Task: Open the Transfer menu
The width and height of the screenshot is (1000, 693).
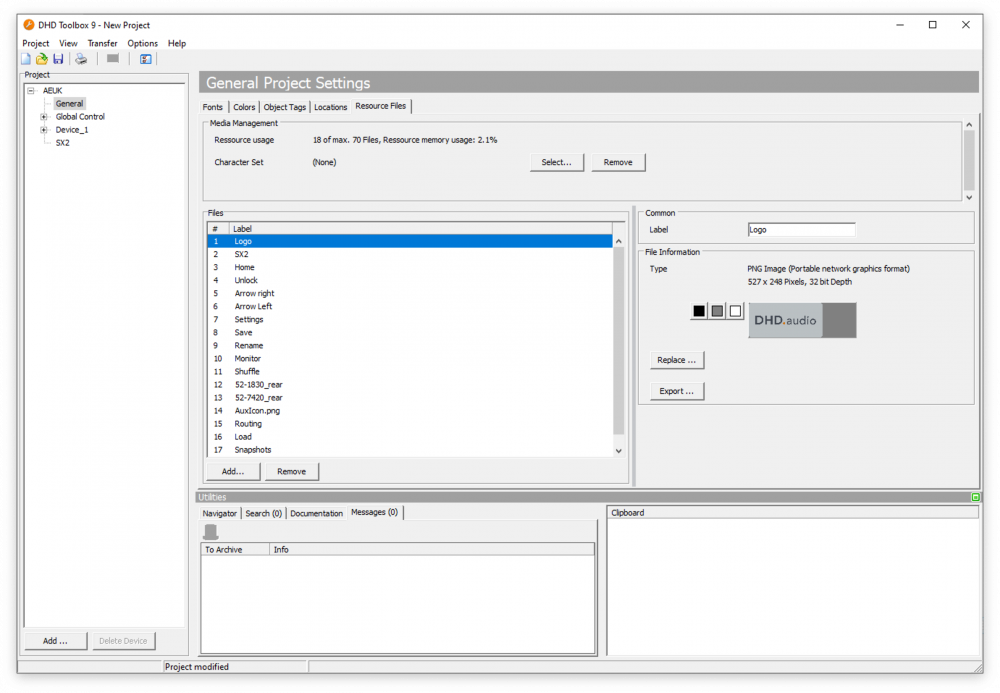Action: (102, 43)
